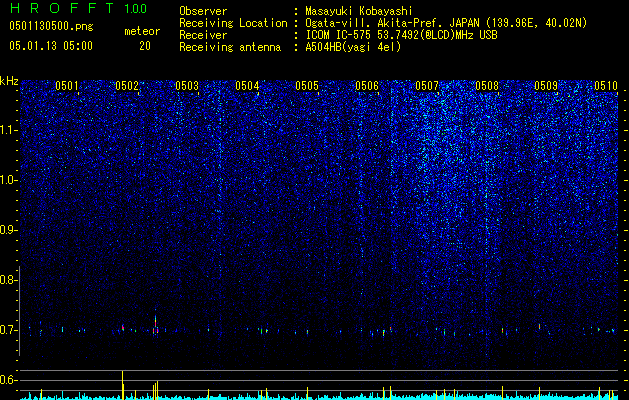Image resolution: width=629 pixels, height=400 pixels.
Task: Click the 0507 time marker
Action: 427,85
